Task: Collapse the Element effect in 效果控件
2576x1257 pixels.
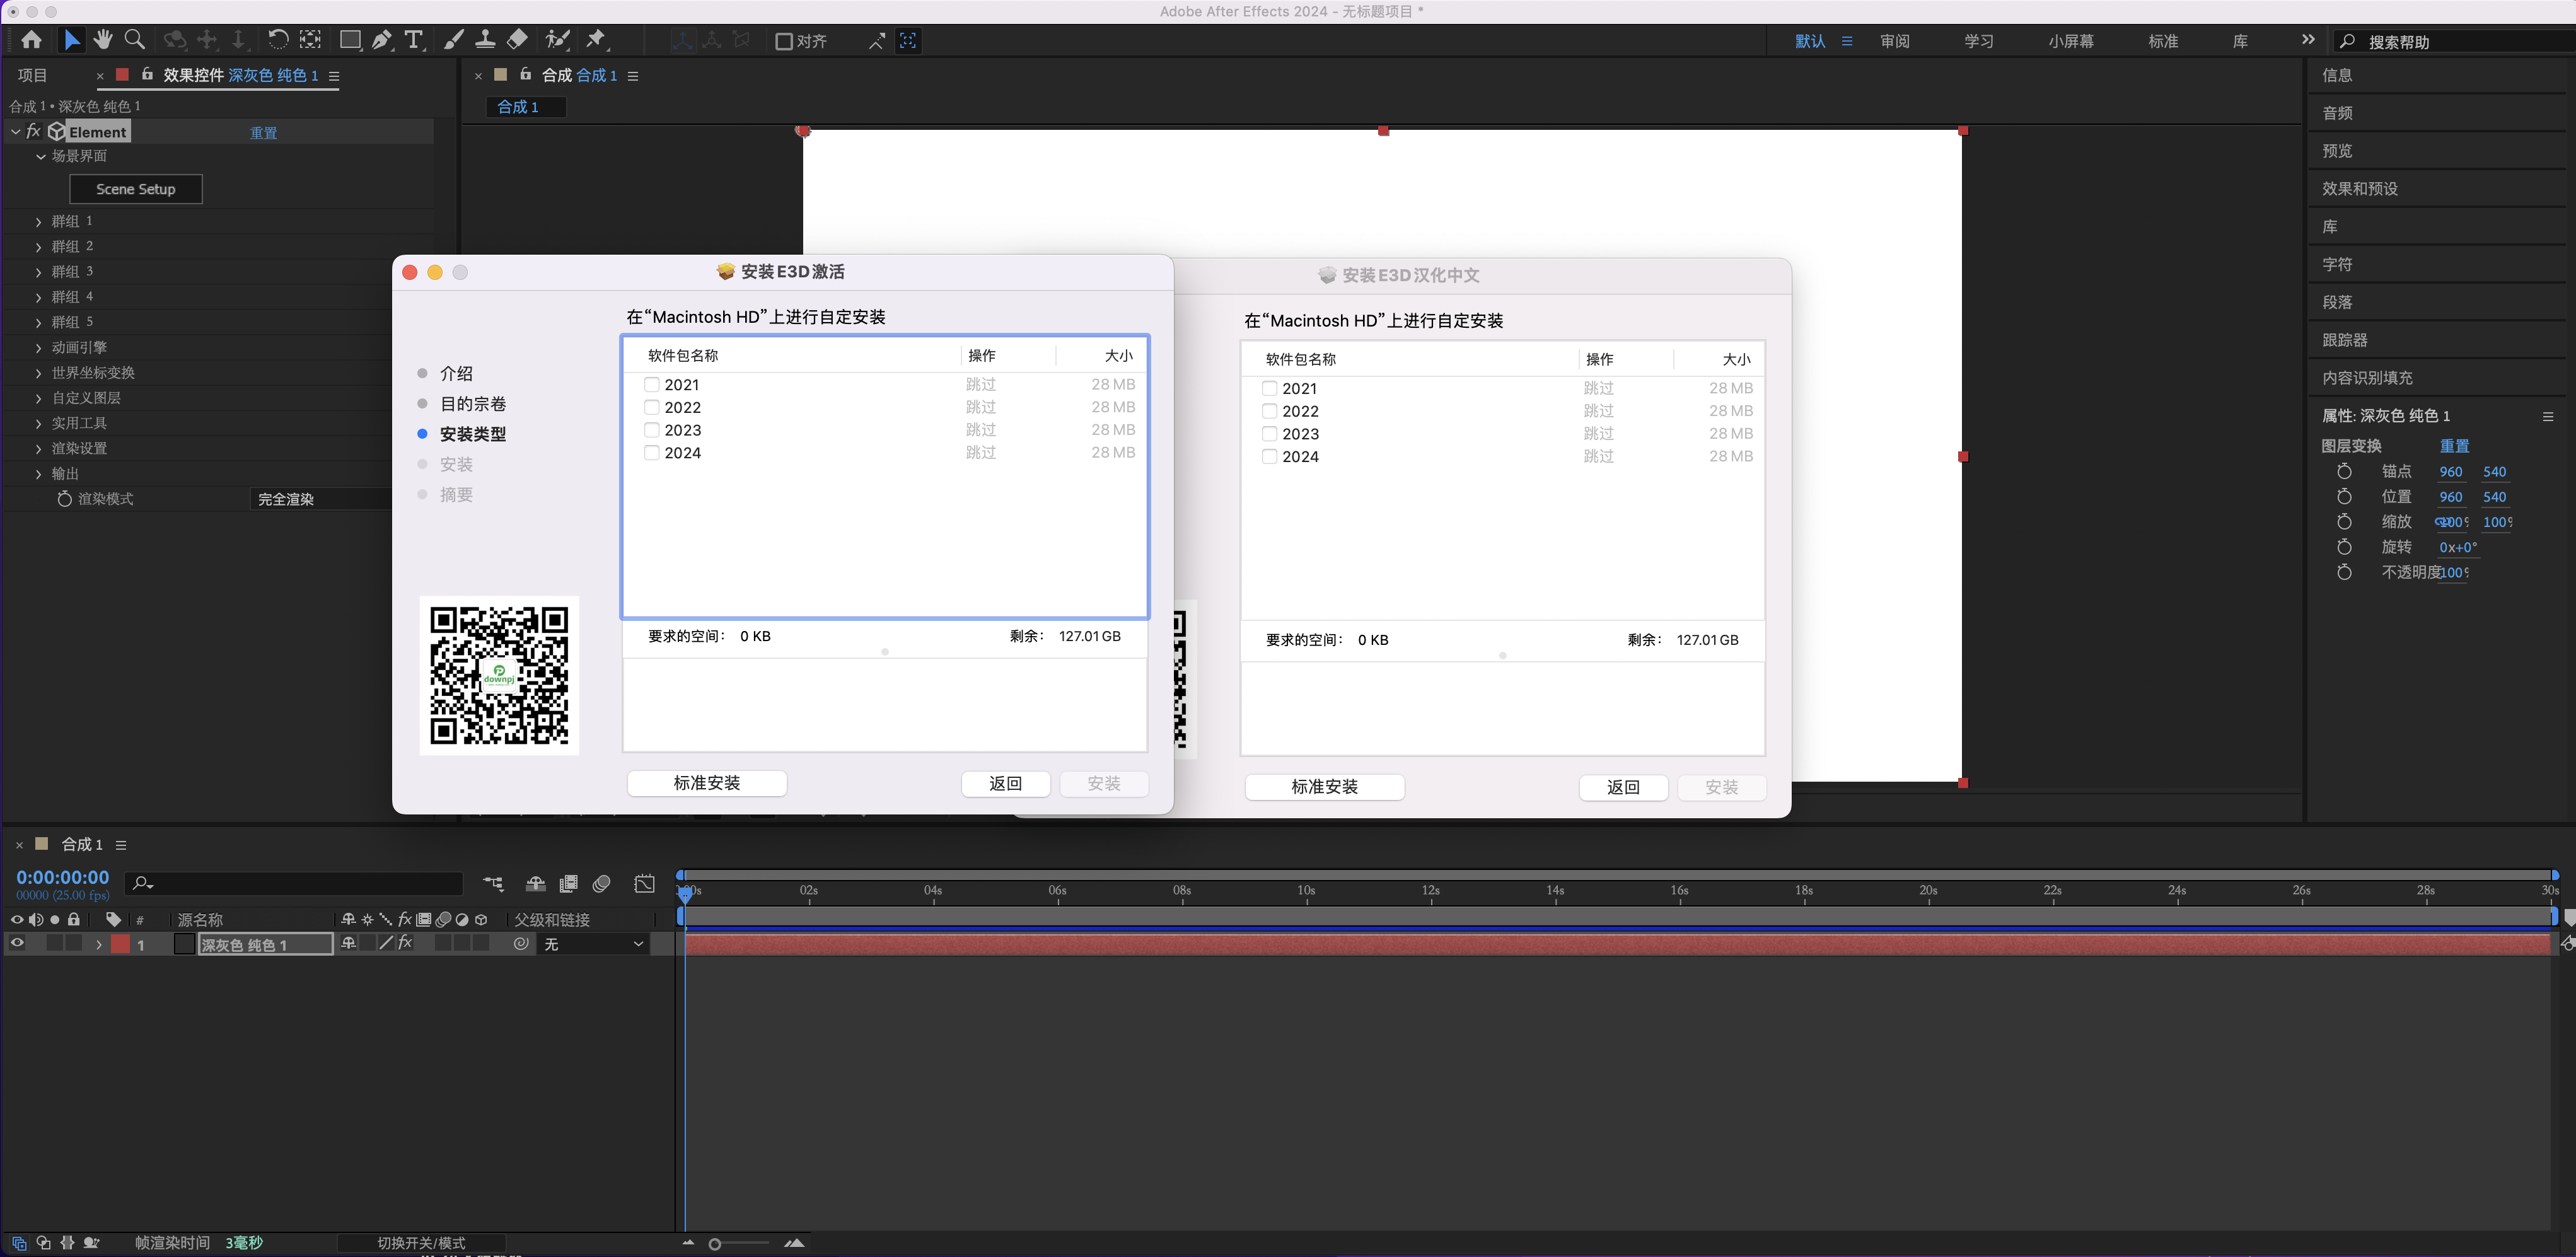Action: click(15, 131)
